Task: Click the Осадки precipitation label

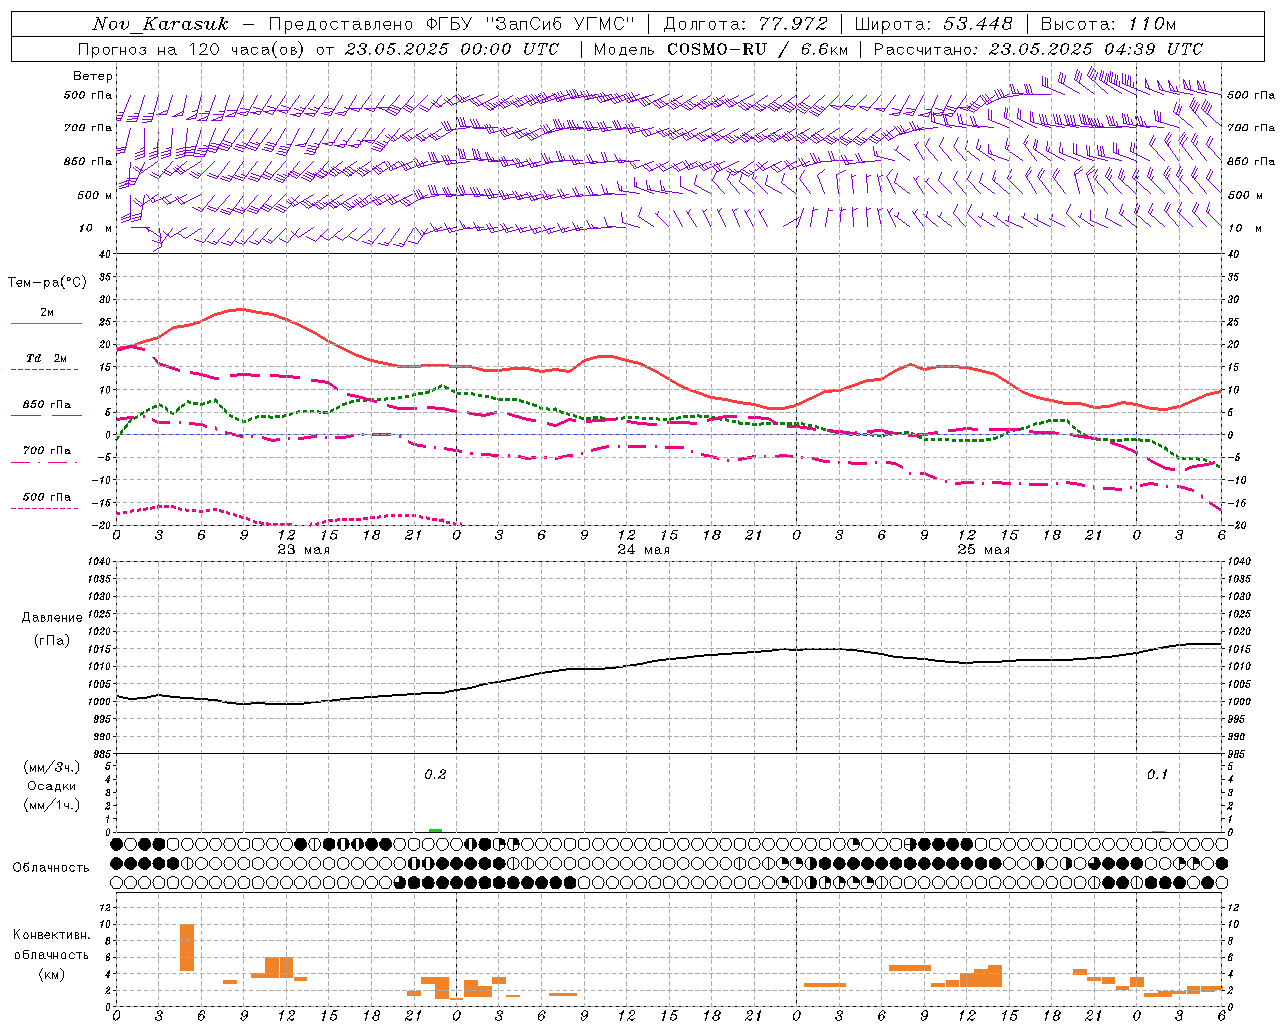Action: click(x=52, y=786)
